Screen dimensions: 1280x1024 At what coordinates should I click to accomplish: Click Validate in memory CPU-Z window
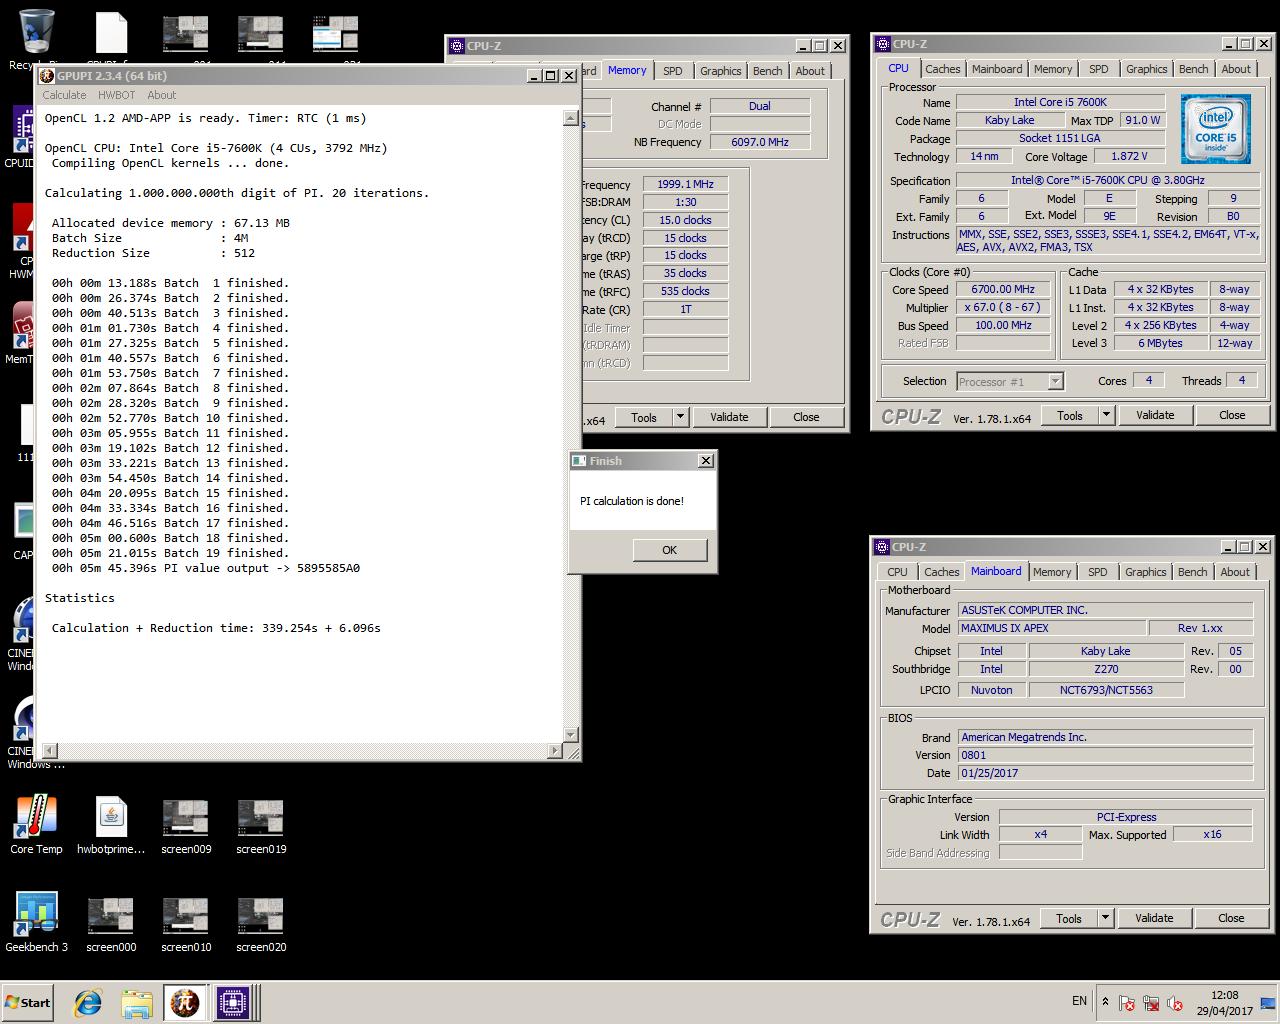coord(729,417)
